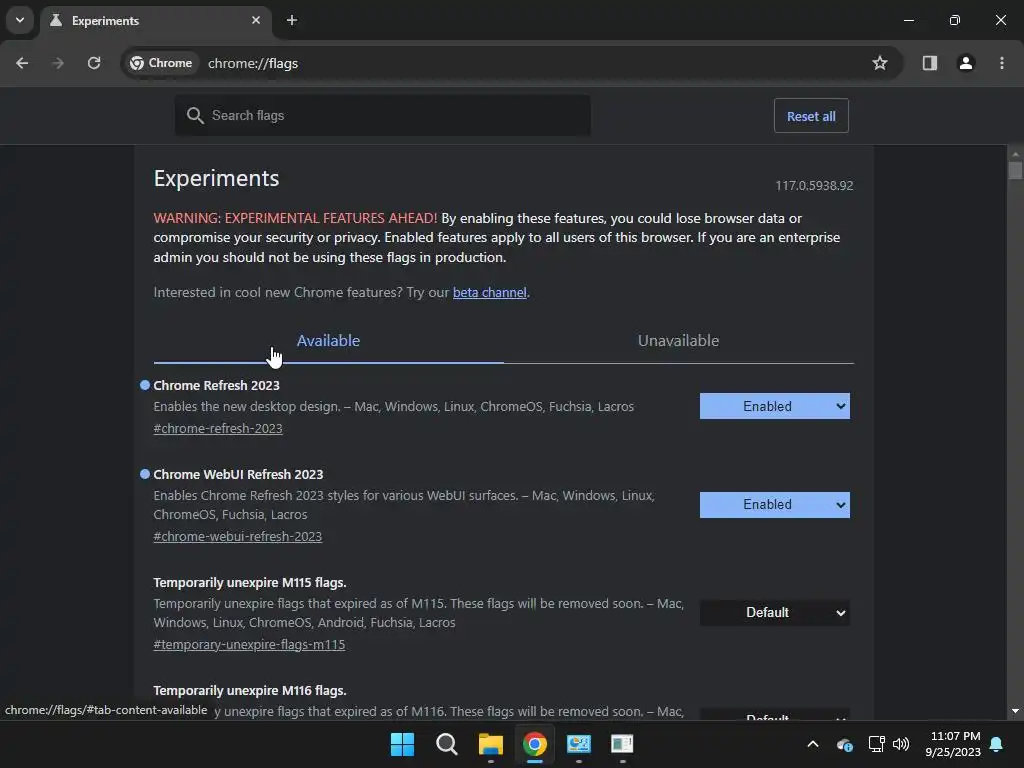Switch to the Unavailable tab

pyautogui.click(x=679, y=341)
